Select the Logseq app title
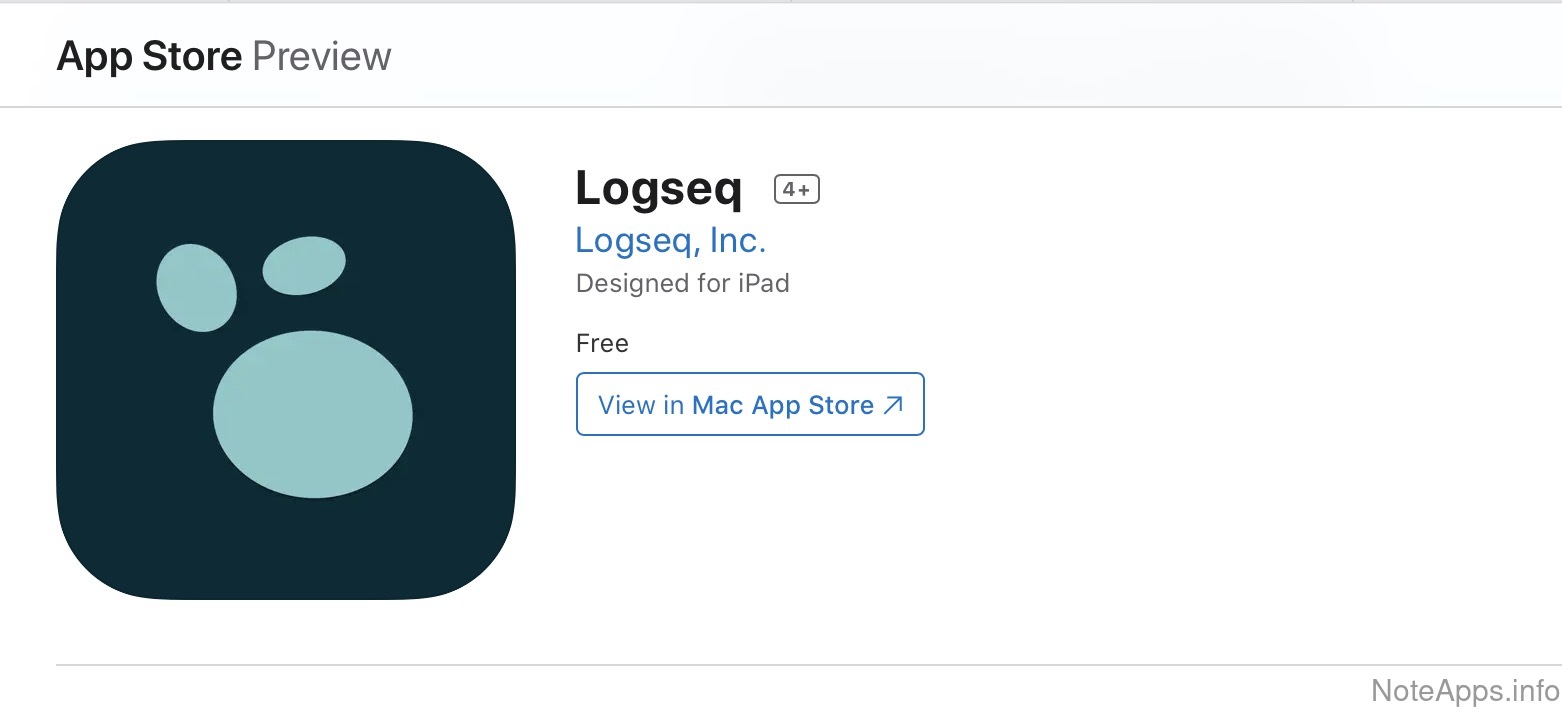 coord(659,188)
